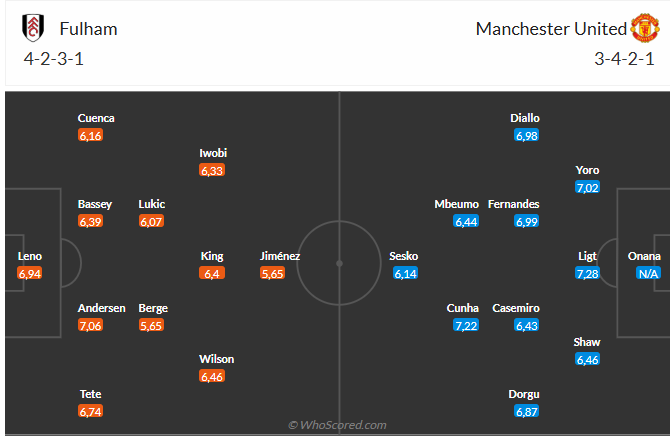Click Dorgu's 6,87 rating badge
Viewport: 670px width, 436px height.
[x=526, y=411]
